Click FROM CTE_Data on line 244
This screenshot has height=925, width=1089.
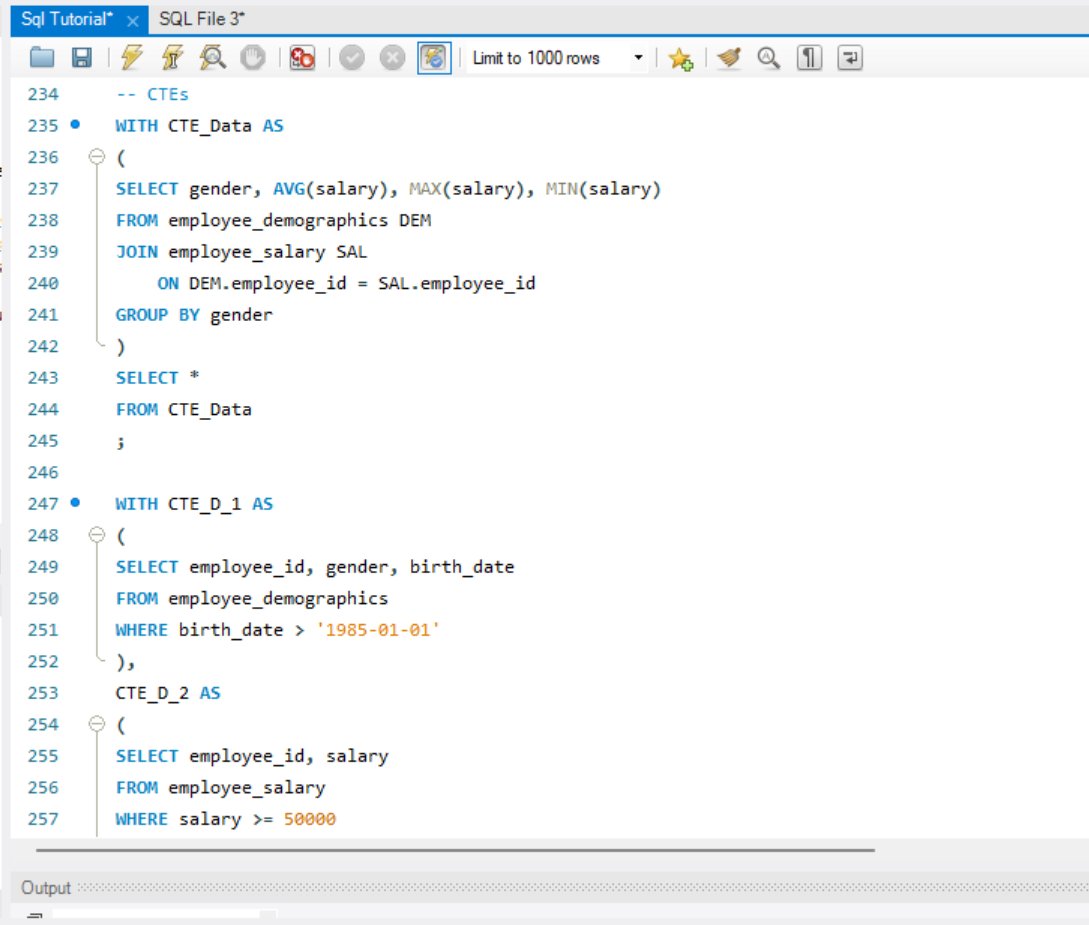(x=183, y=410)
